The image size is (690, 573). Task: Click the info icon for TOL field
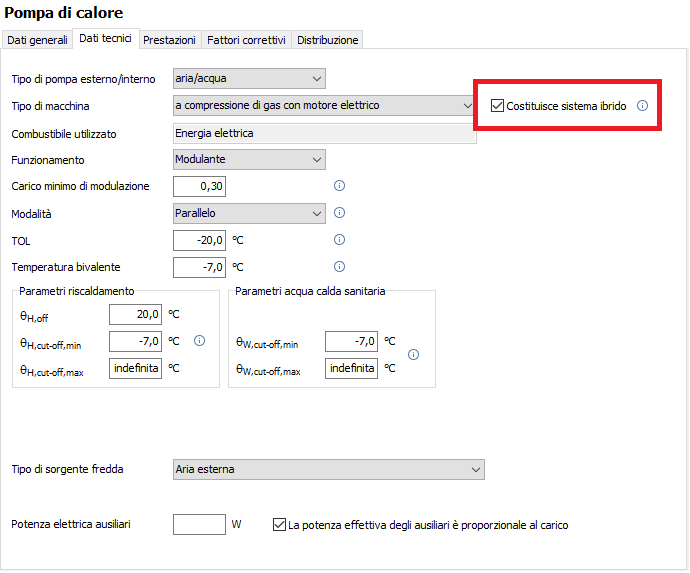point(339,240)
